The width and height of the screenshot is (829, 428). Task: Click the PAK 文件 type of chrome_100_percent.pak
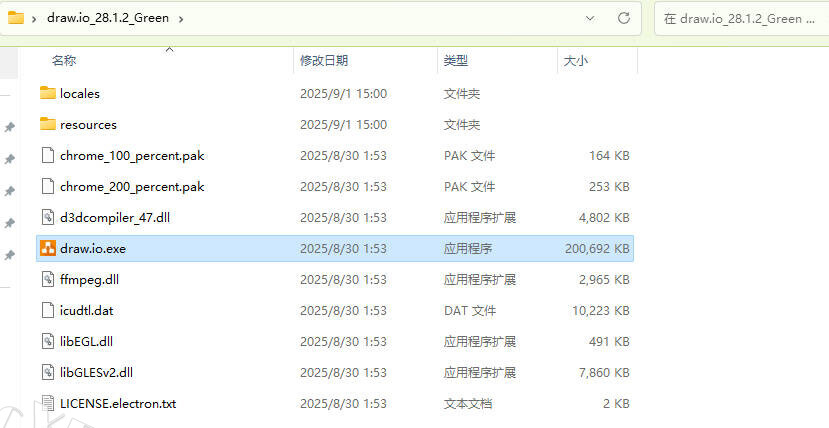point(469,156)
